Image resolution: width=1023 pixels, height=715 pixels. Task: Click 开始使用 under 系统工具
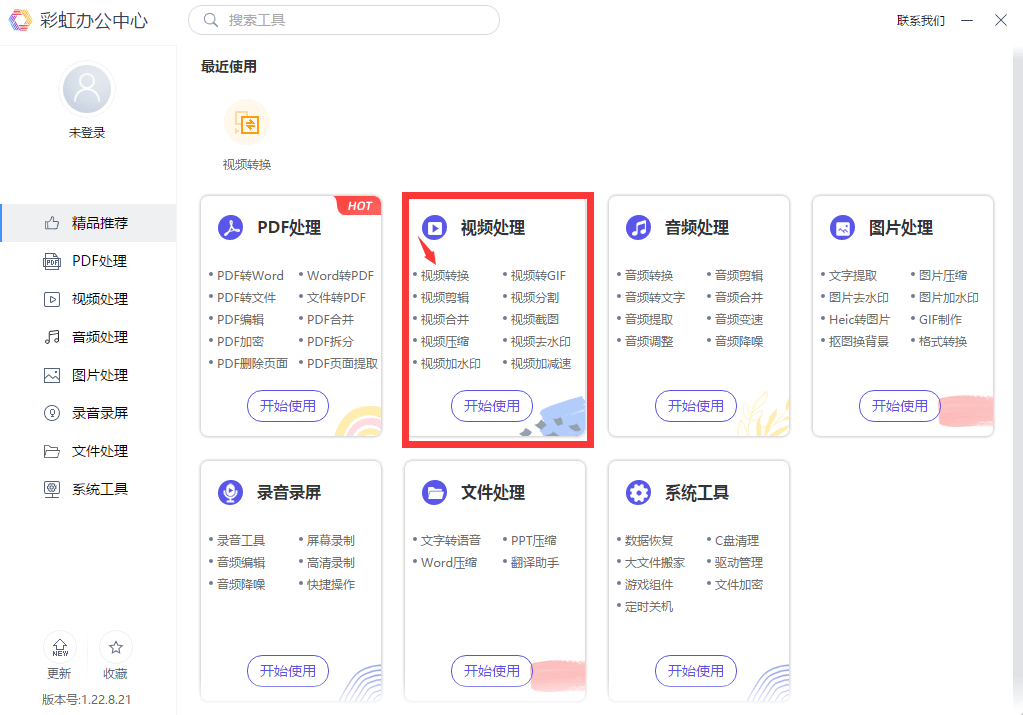(x=695, y=671)
